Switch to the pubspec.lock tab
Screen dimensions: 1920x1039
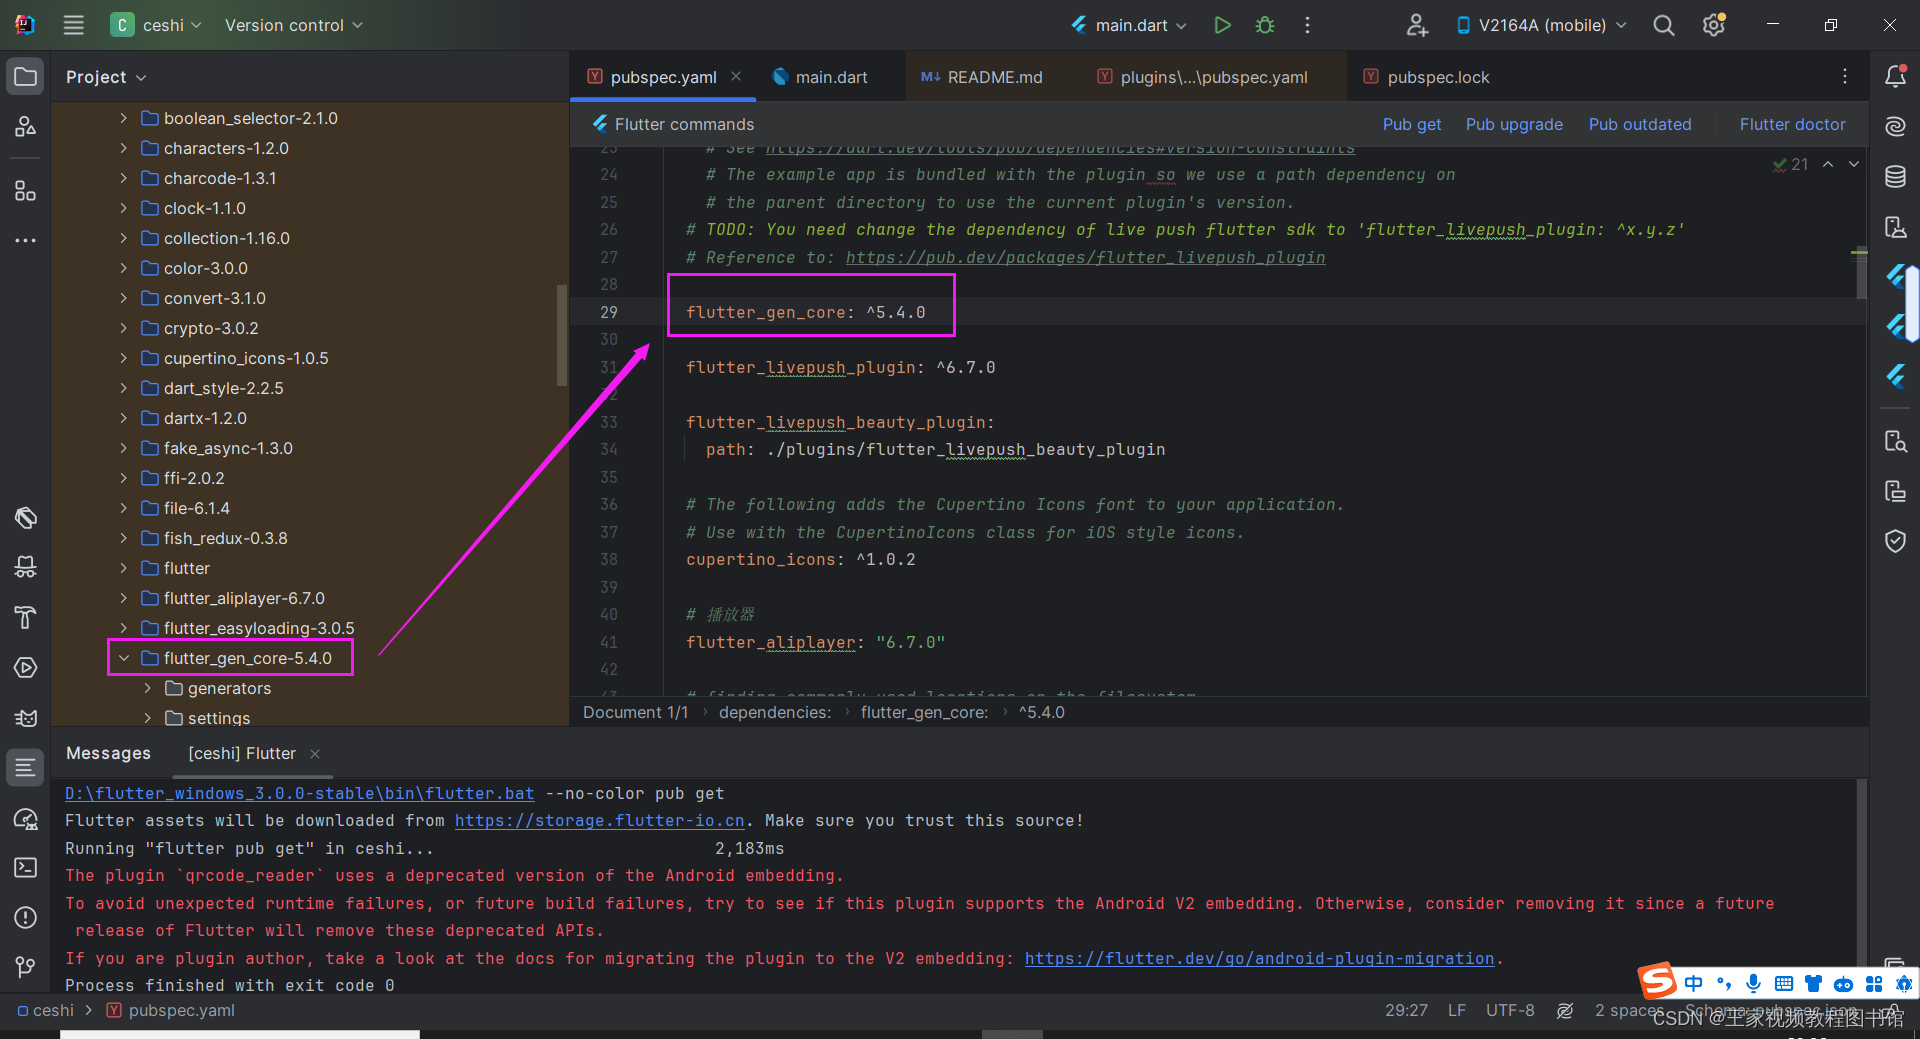pyautogui.click(x=1437, y=76)
